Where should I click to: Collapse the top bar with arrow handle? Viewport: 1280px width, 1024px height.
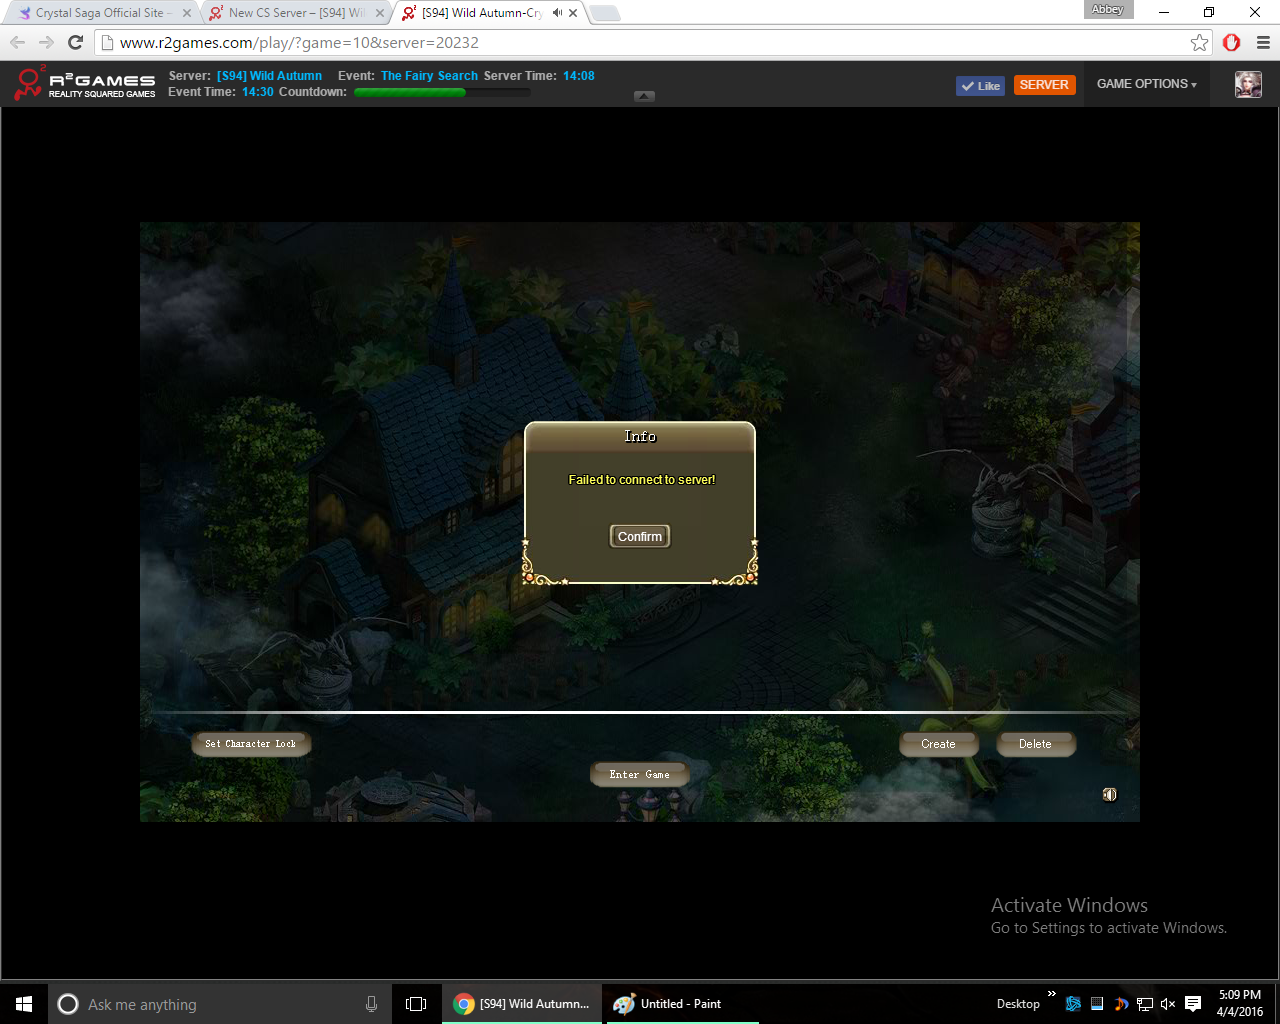(x=644, y=96)
